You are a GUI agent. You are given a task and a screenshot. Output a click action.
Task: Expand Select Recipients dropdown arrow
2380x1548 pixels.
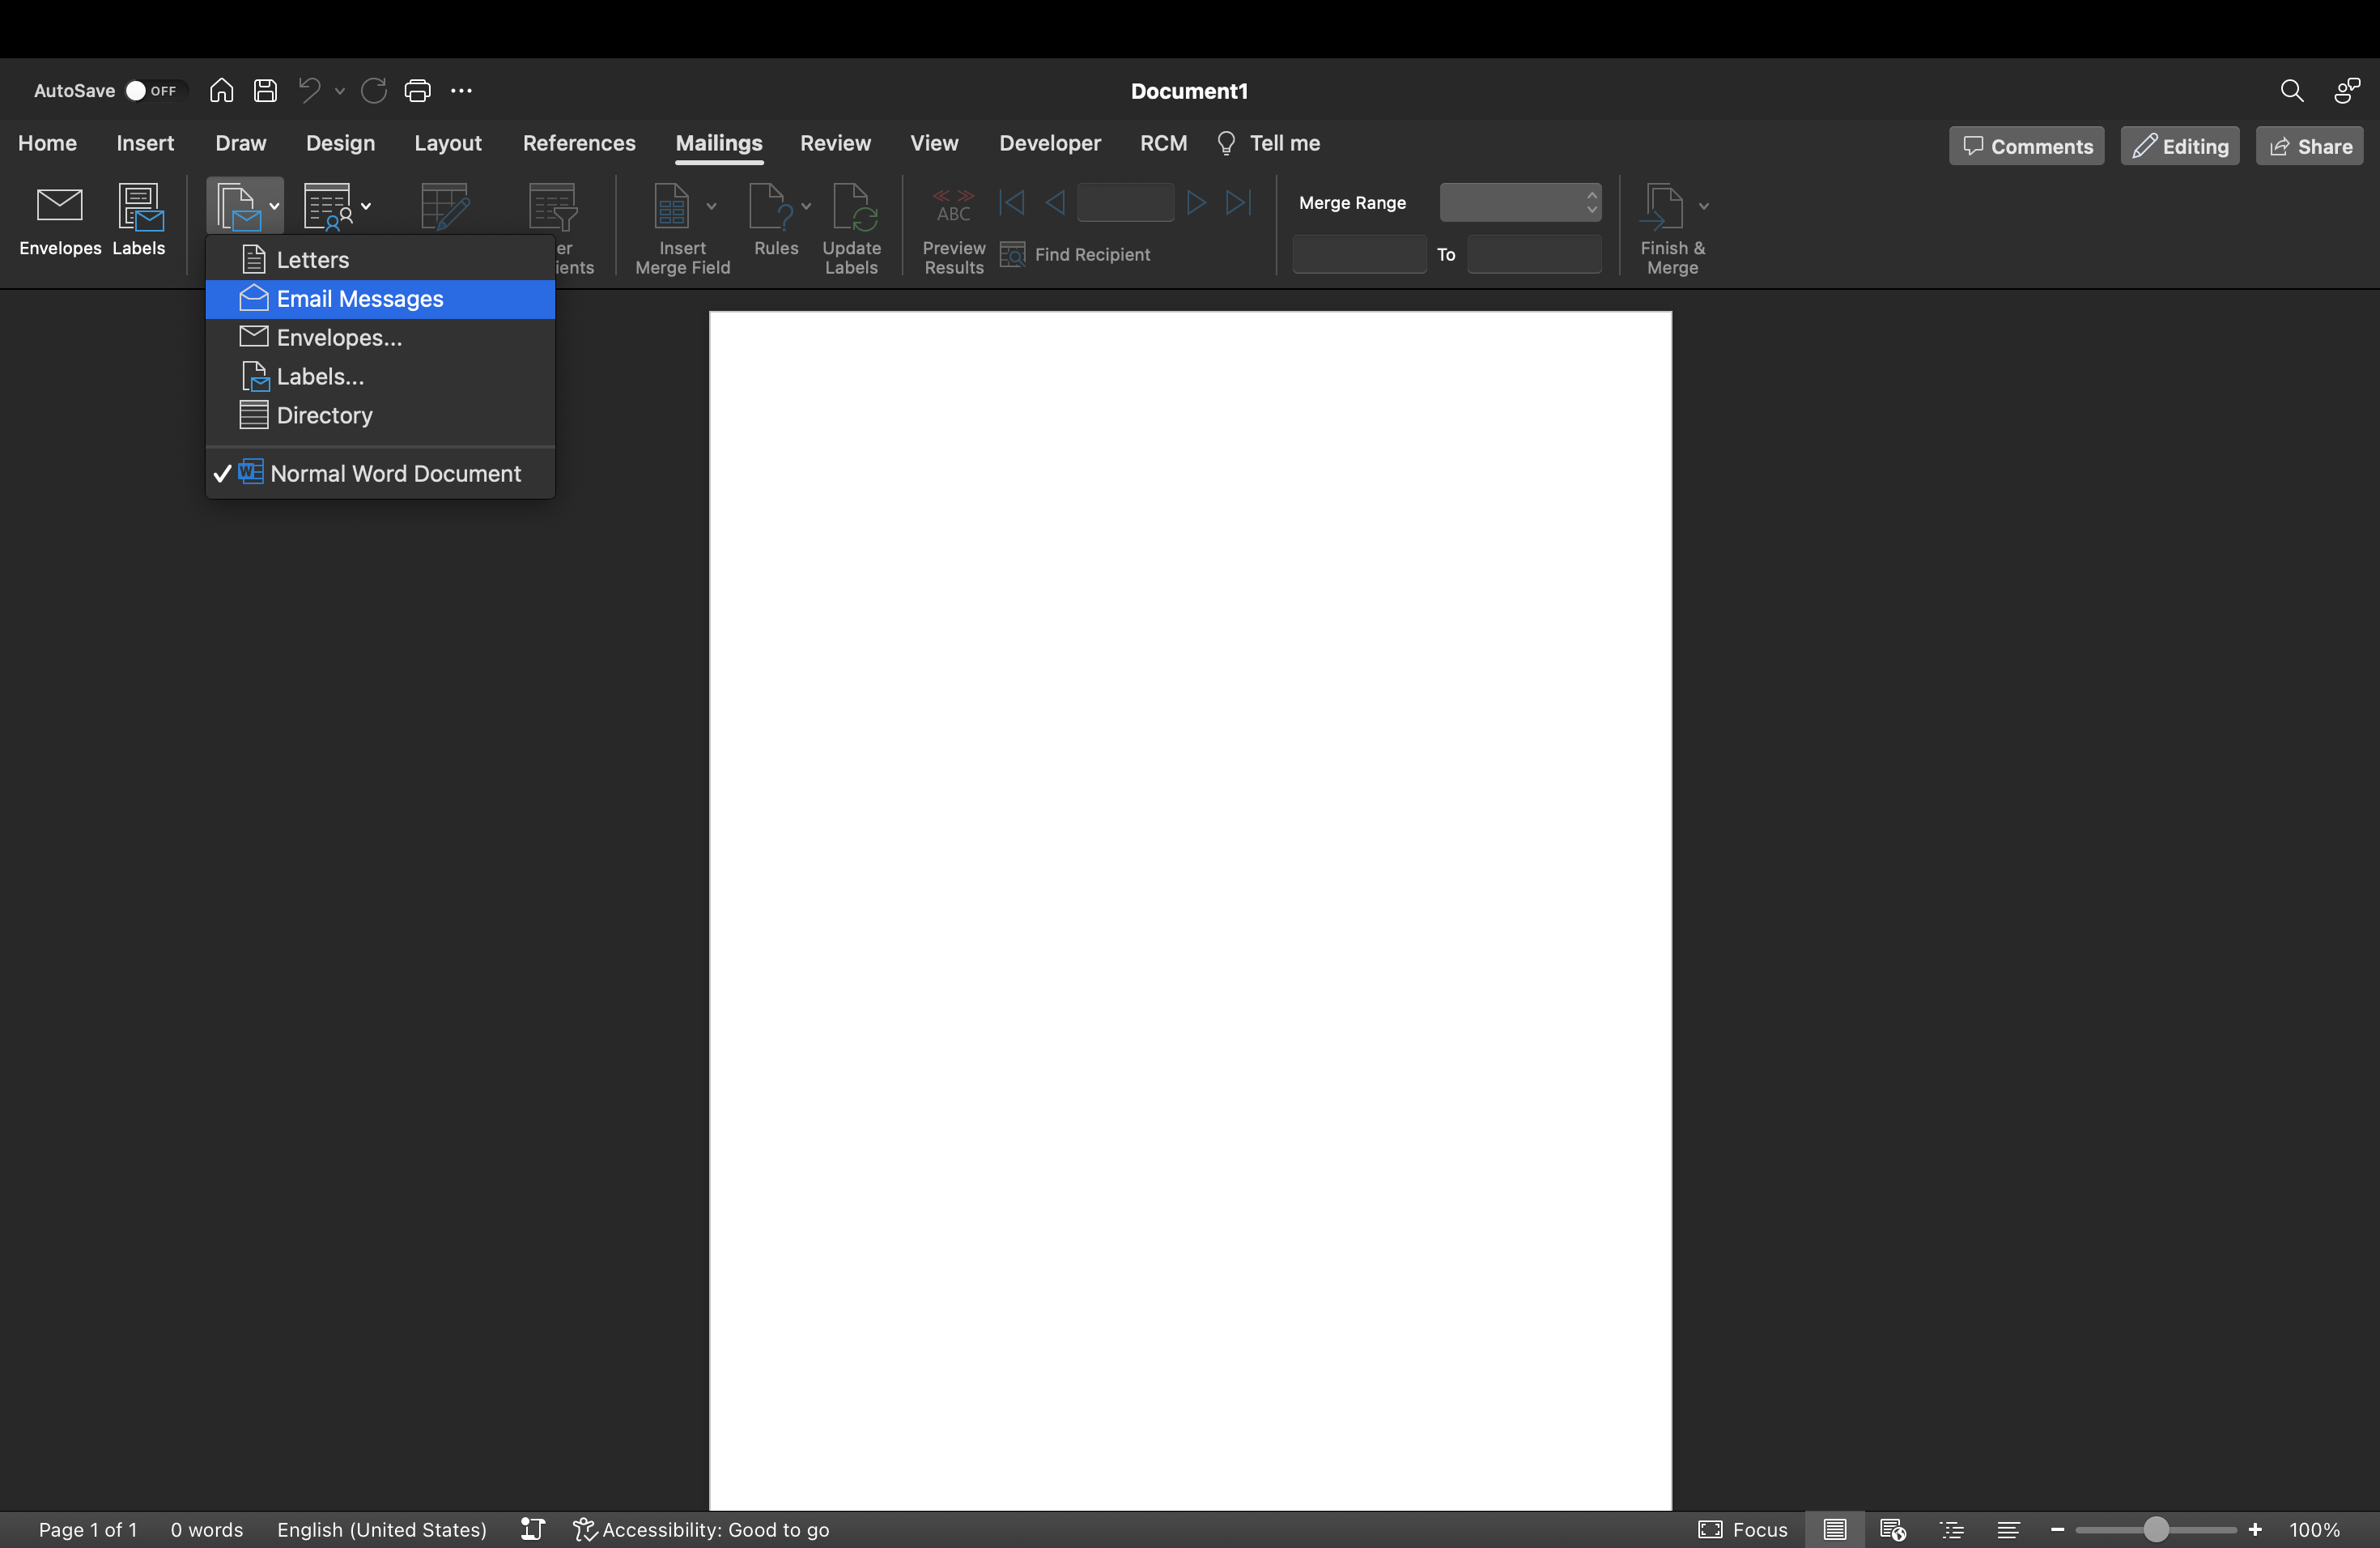(x=366, y=206)
